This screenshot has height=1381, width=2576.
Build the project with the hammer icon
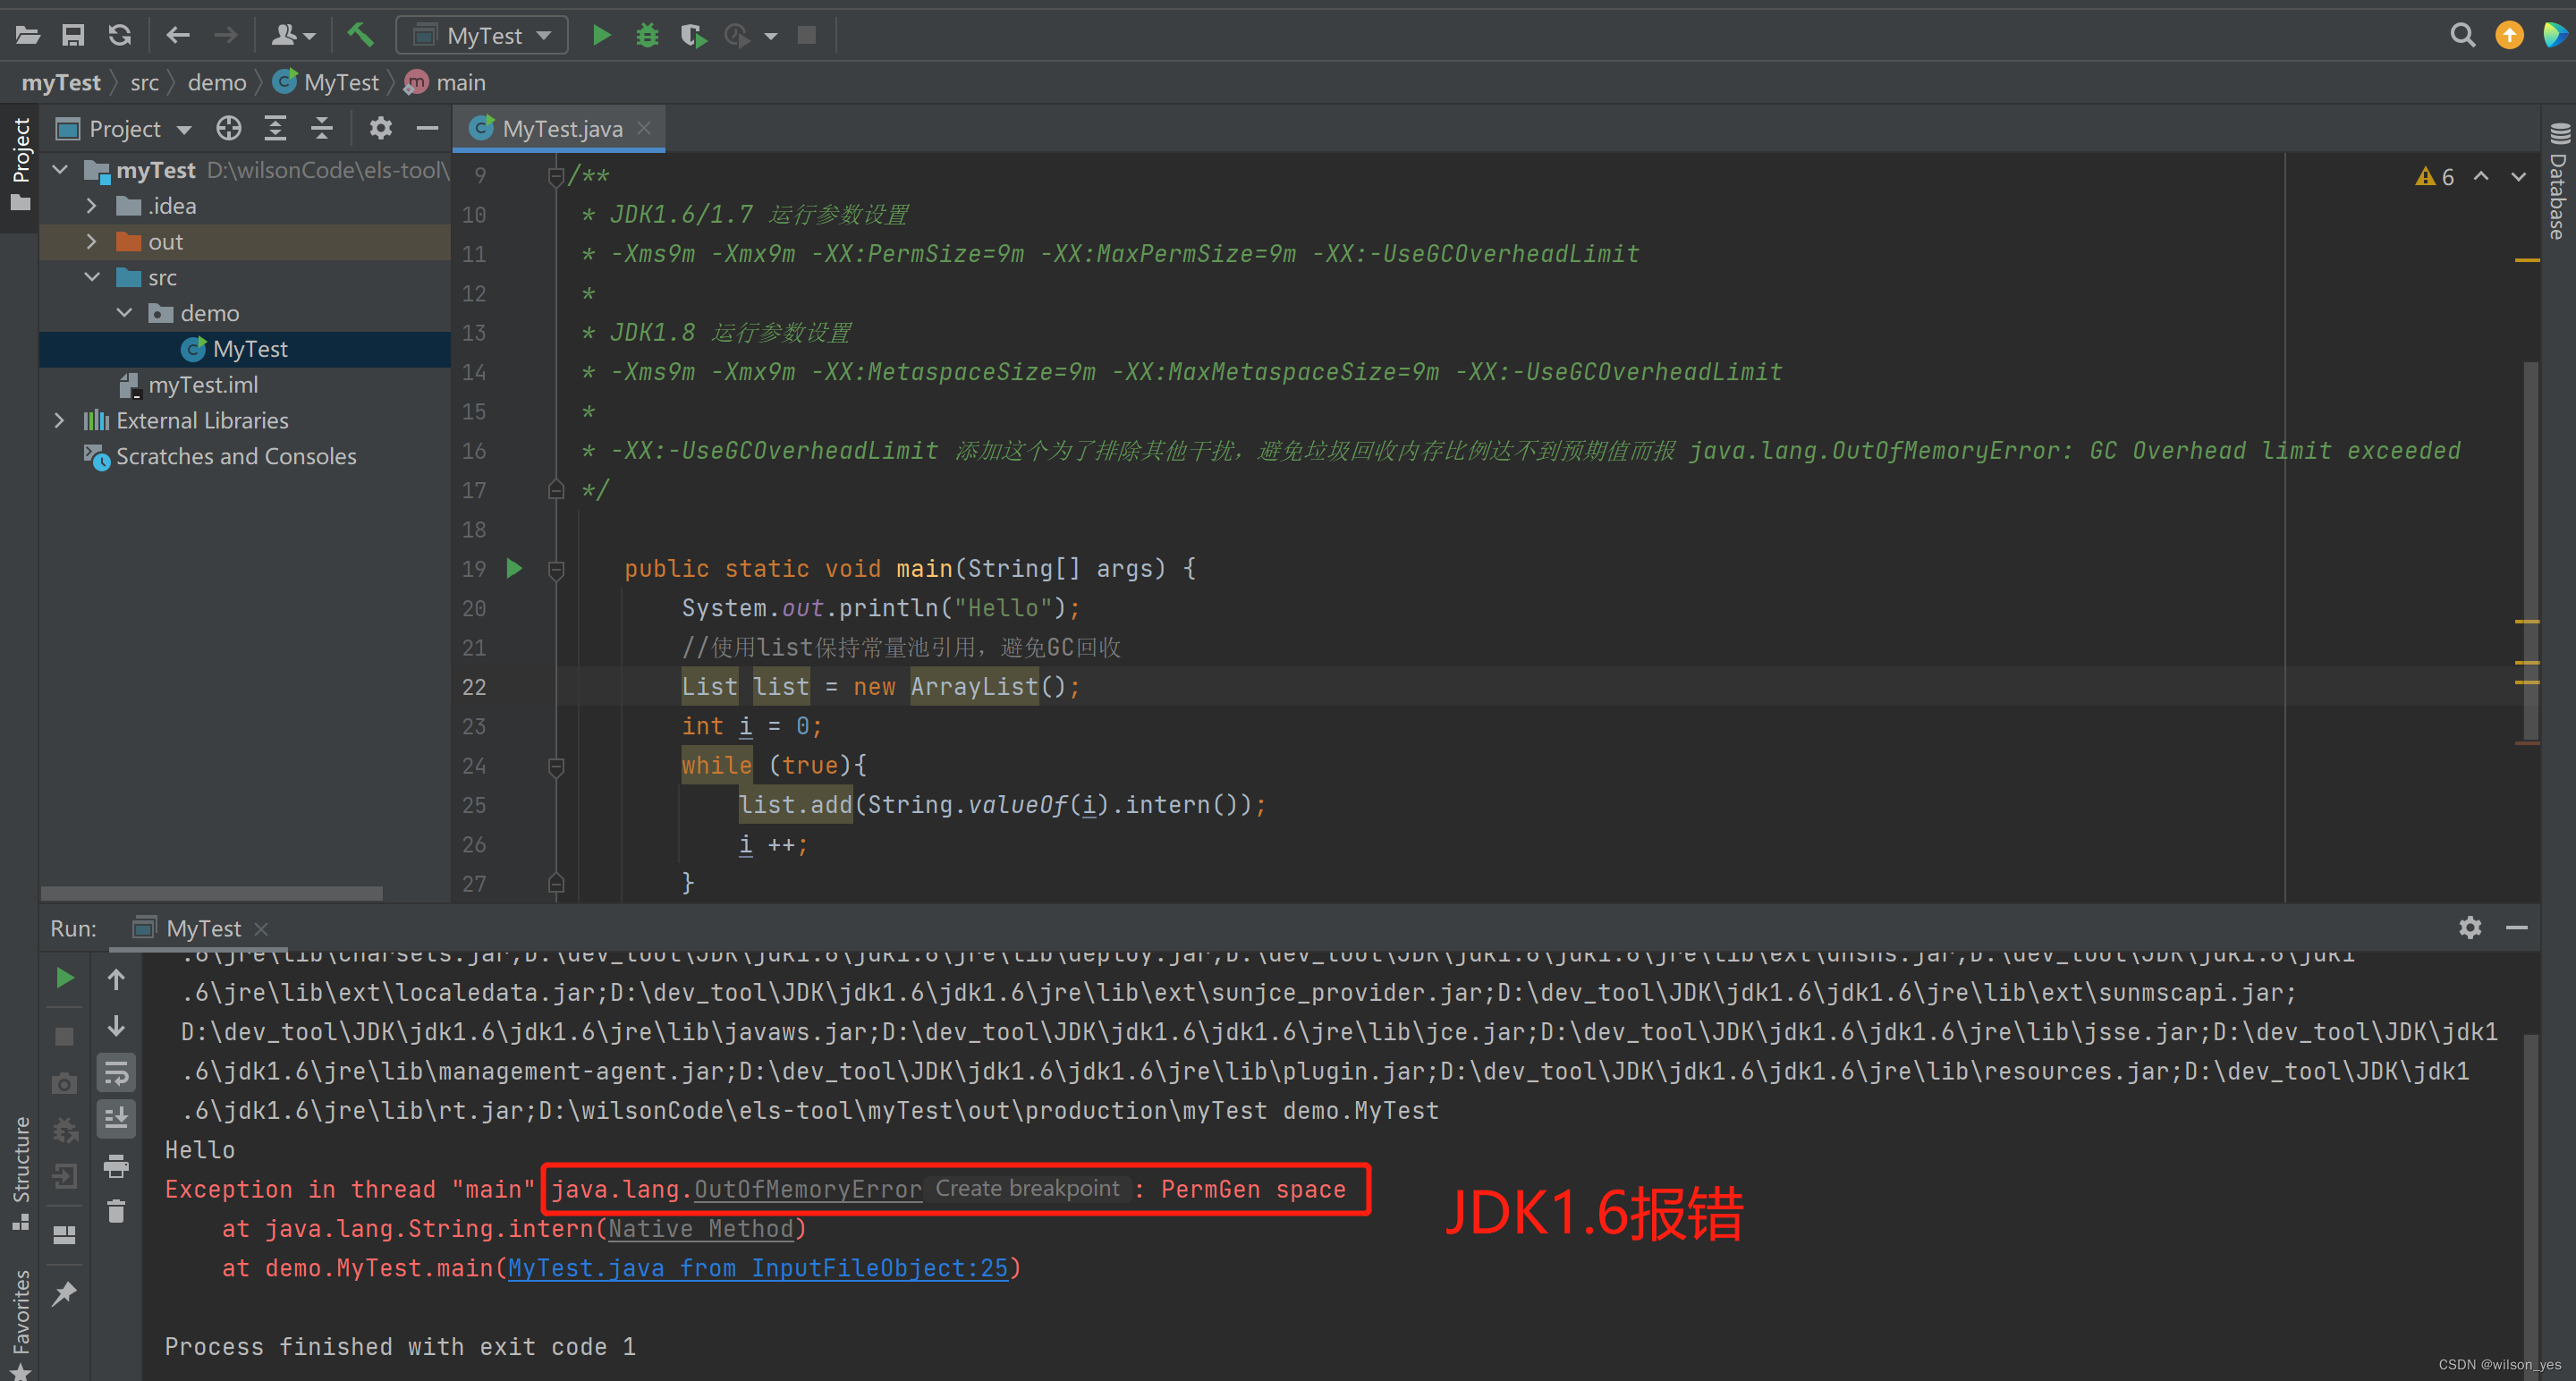click(x=361, y=35)
